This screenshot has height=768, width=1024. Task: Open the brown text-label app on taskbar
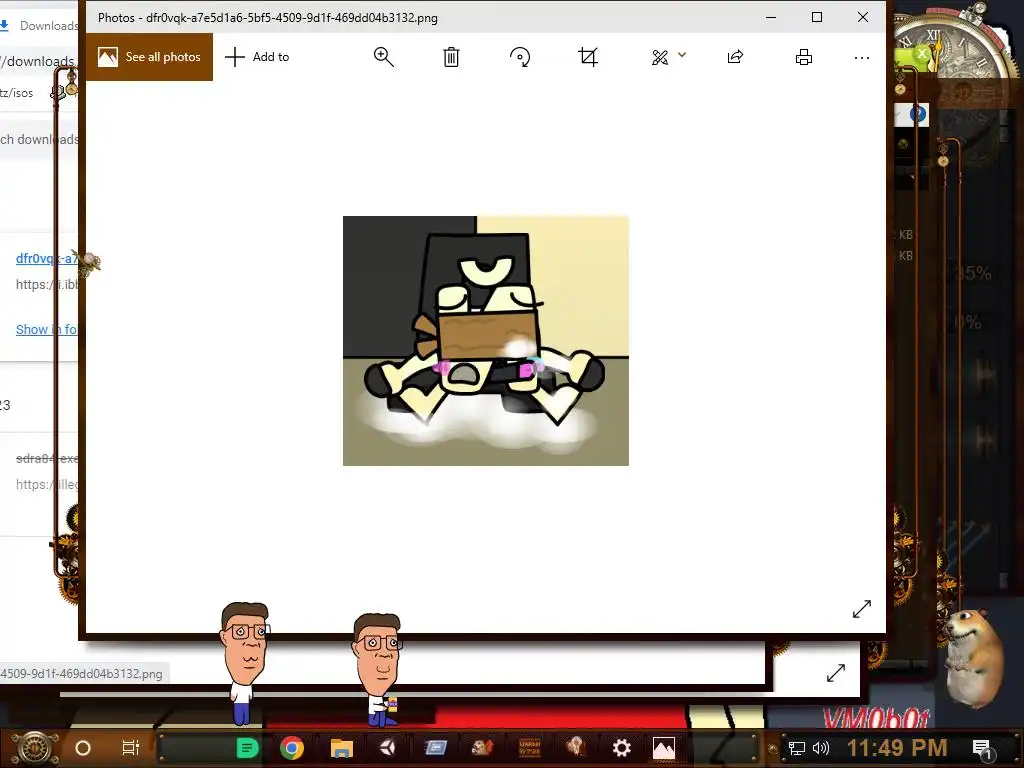(529, 748)
